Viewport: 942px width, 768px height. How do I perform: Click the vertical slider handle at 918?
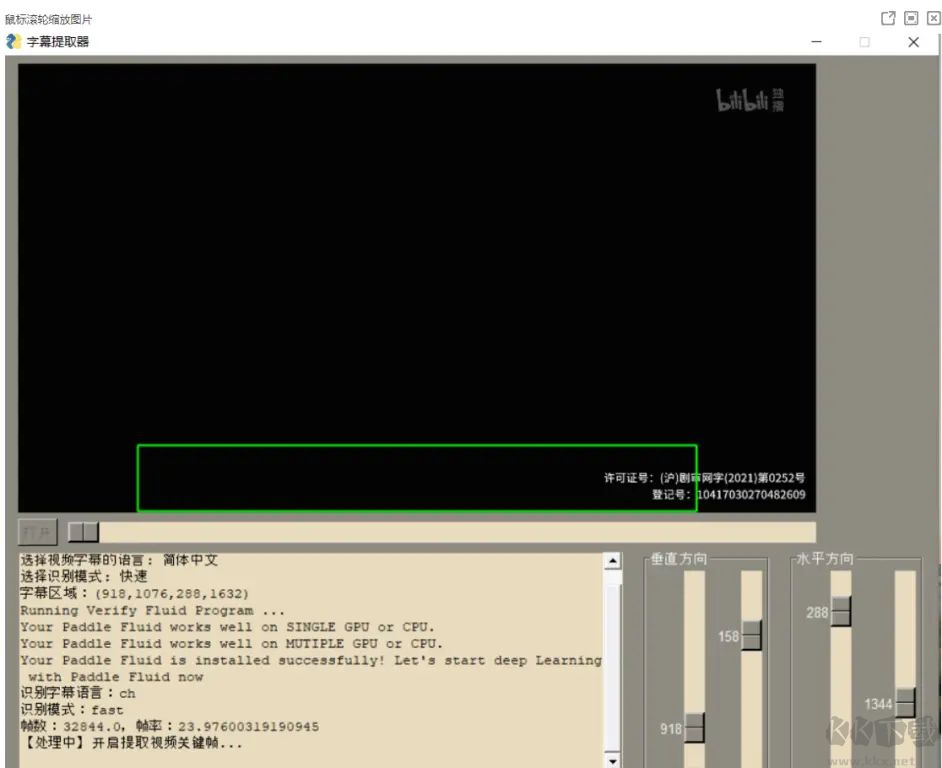tap(694, 728)
